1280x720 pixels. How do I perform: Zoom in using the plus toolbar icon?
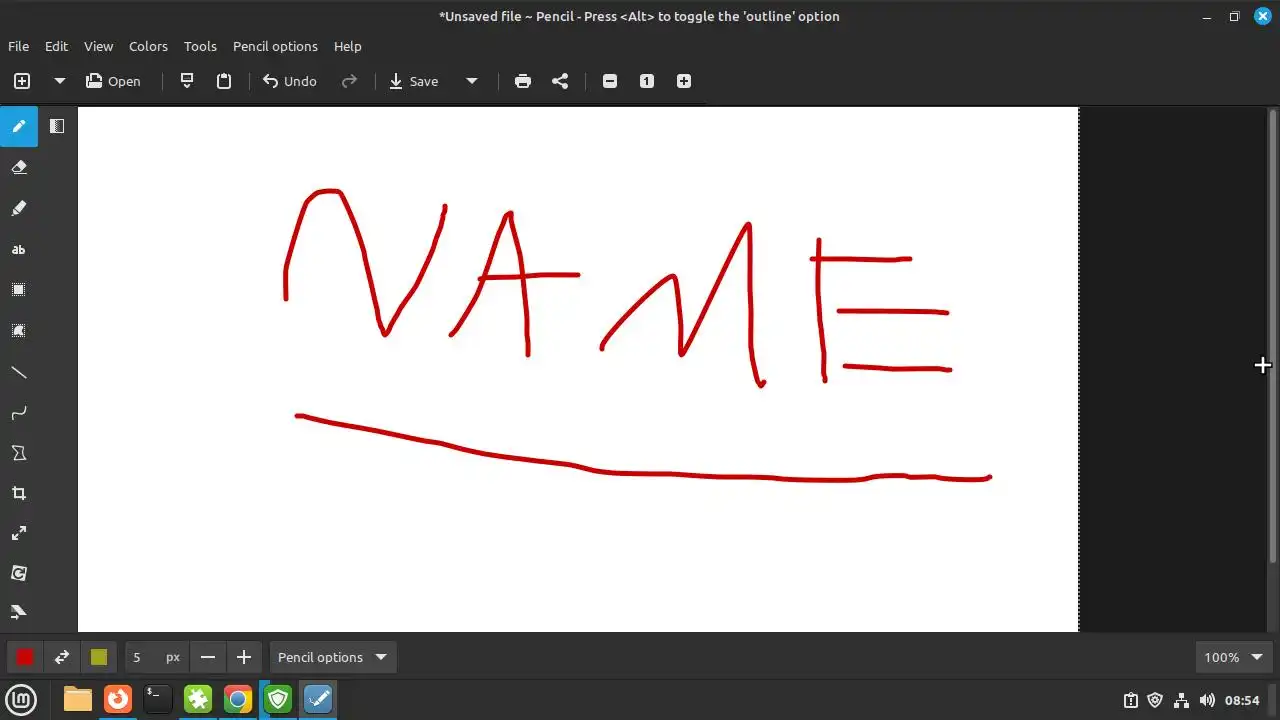coord(684,81)
